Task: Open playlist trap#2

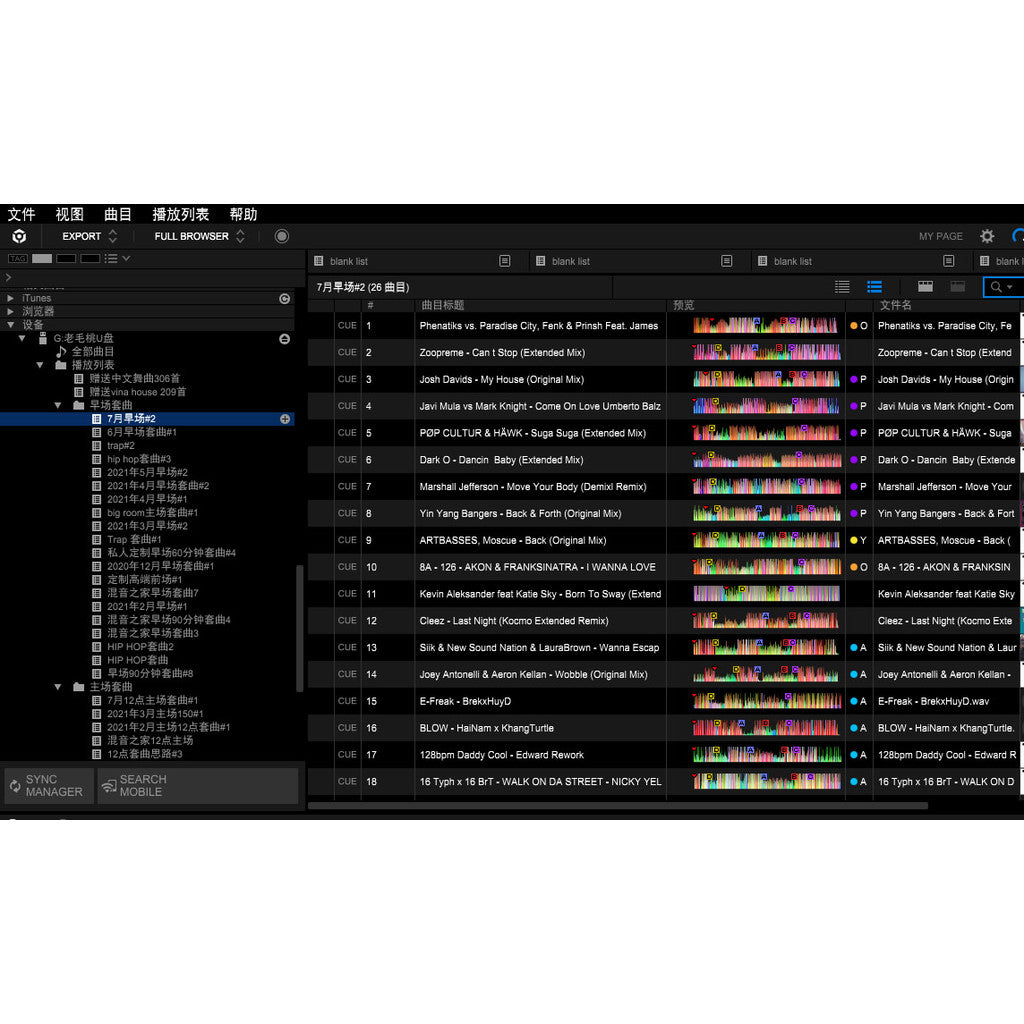Action: [x=120, y=445]
